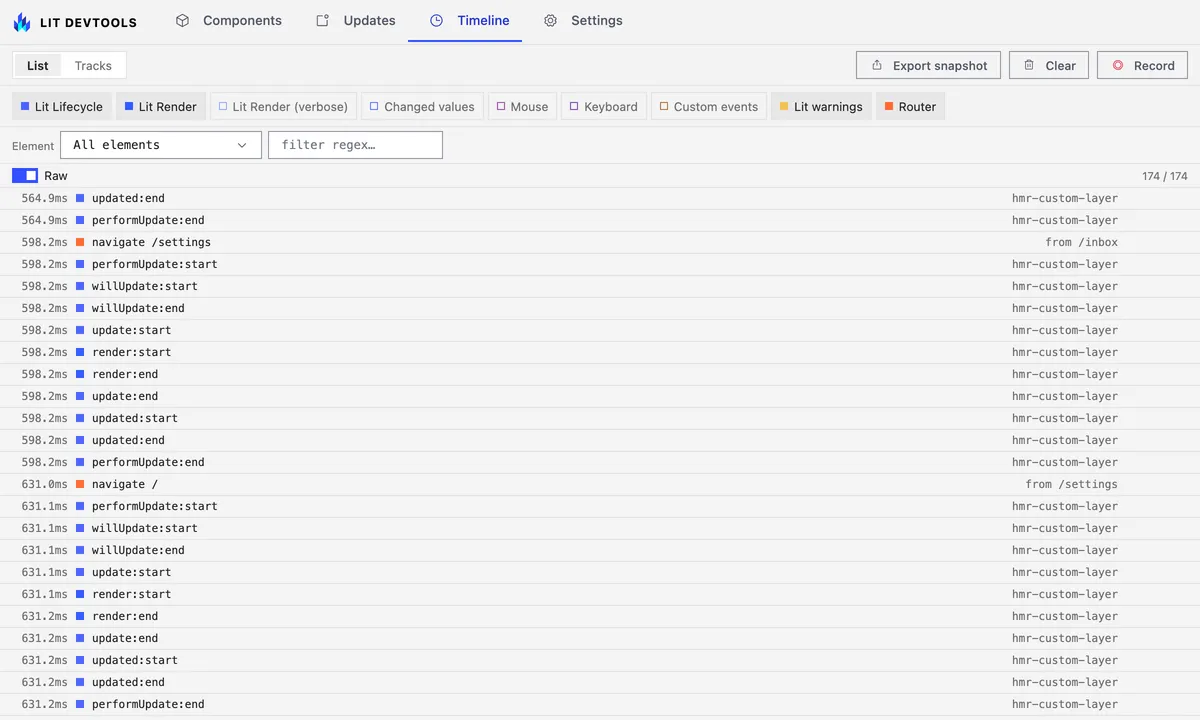Open the Updates tab
This screenshot has width=1200, height=720.
[x=355, y=20]
